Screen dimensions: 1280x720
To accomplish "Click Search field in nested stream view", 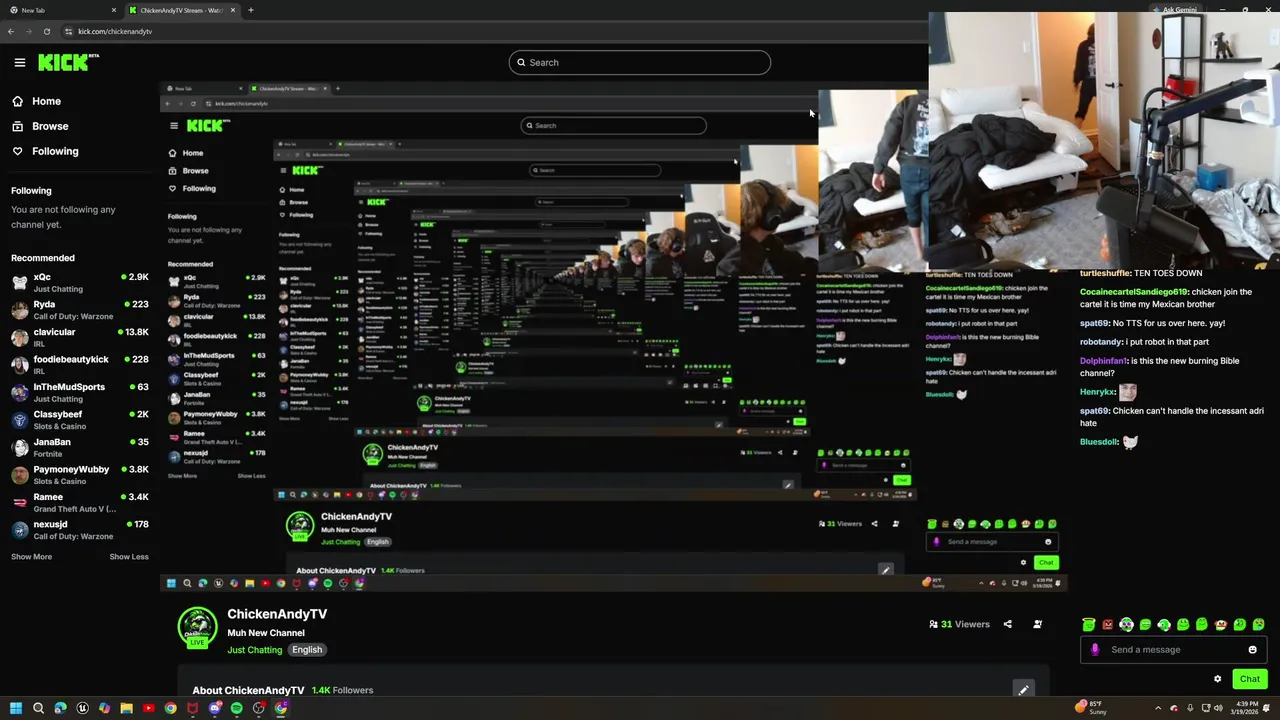I will pyautogui.click(x=613, y=125).
